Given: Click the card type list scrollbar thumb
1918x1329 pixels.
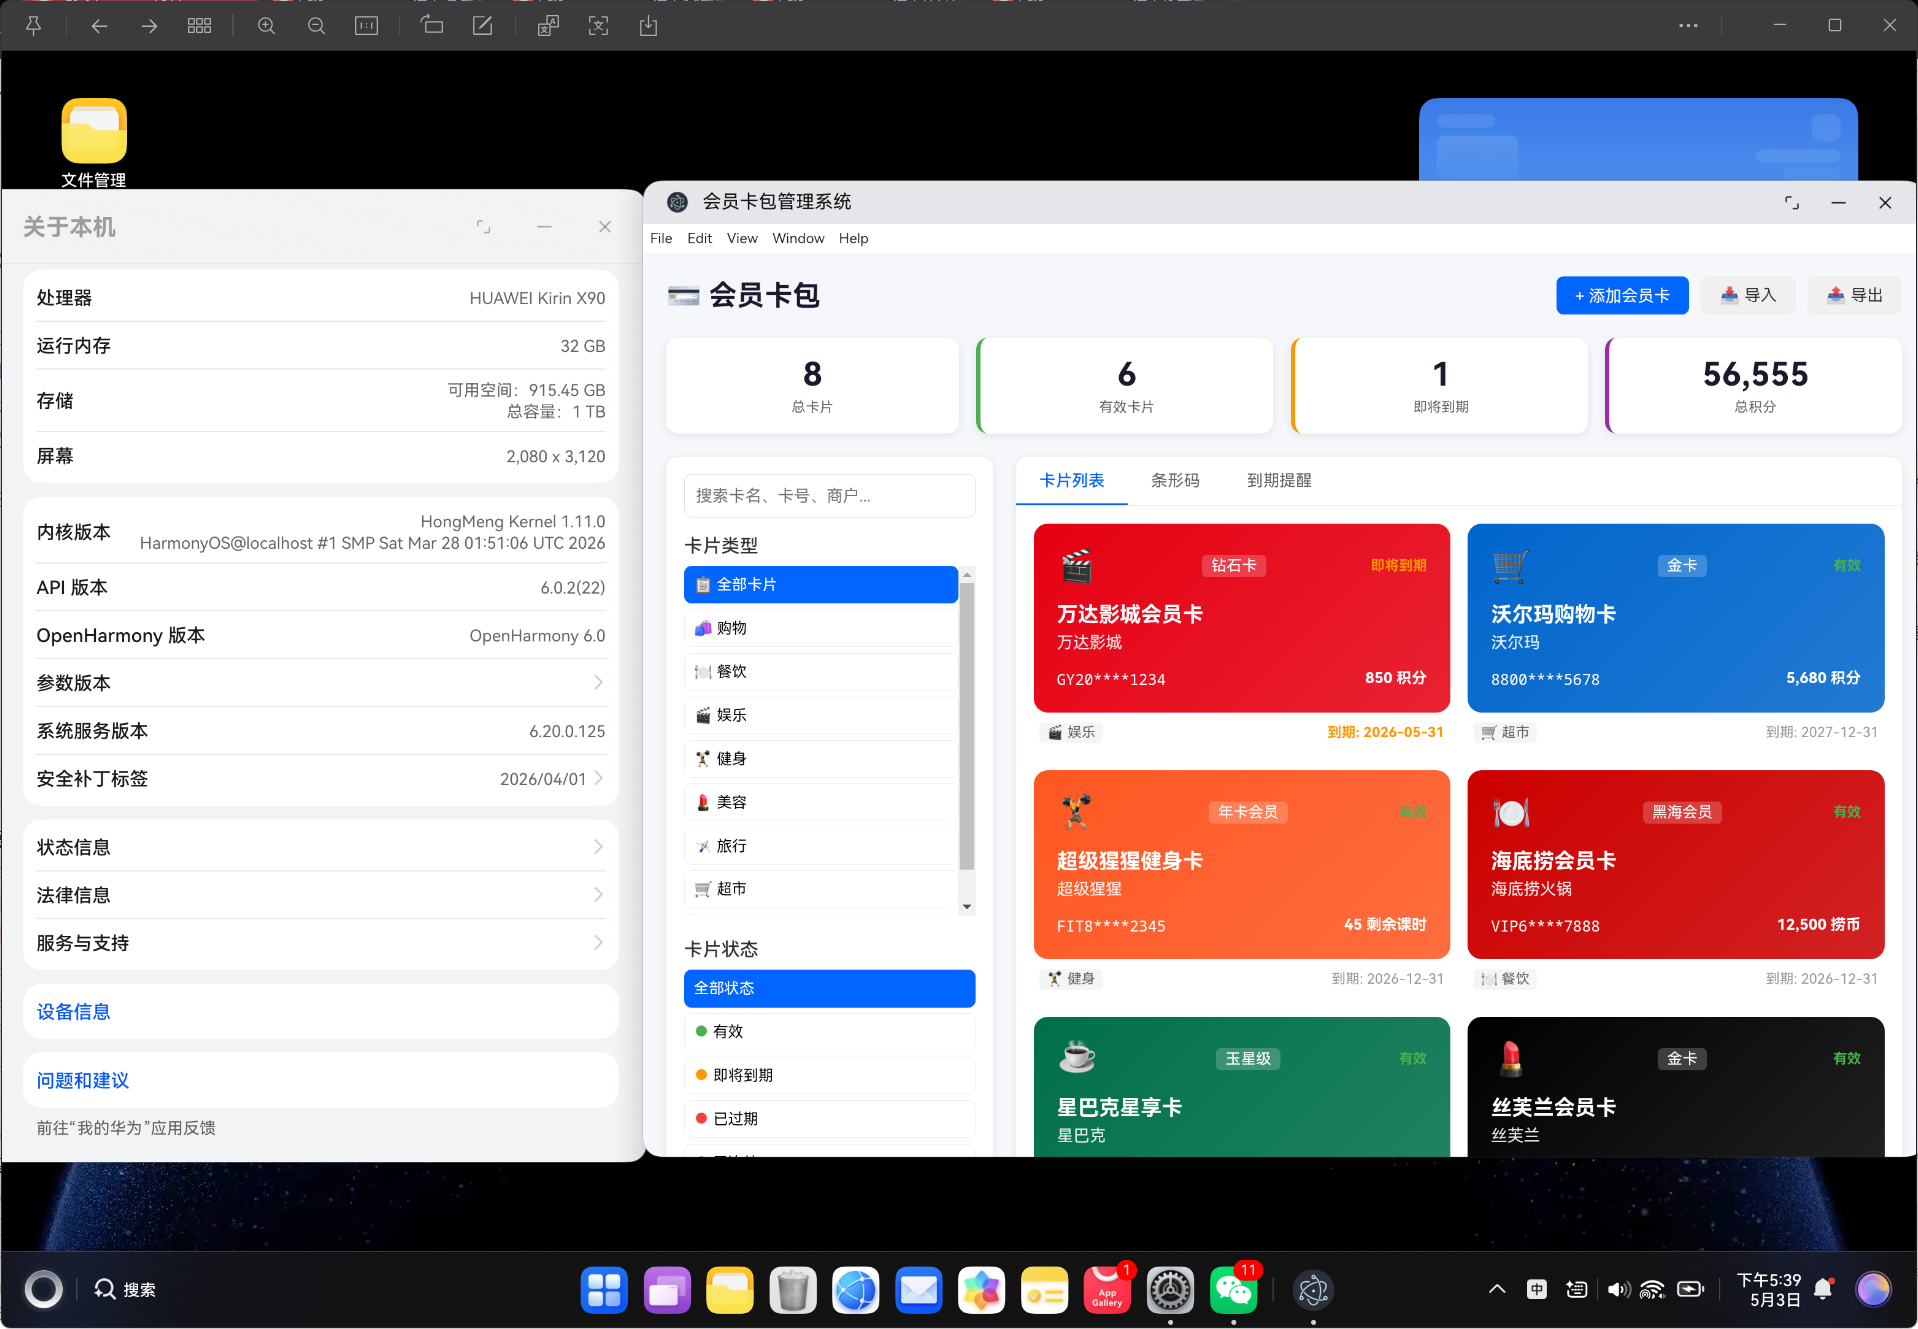Looking at the screenshot, I should click(x=966, y=727).
